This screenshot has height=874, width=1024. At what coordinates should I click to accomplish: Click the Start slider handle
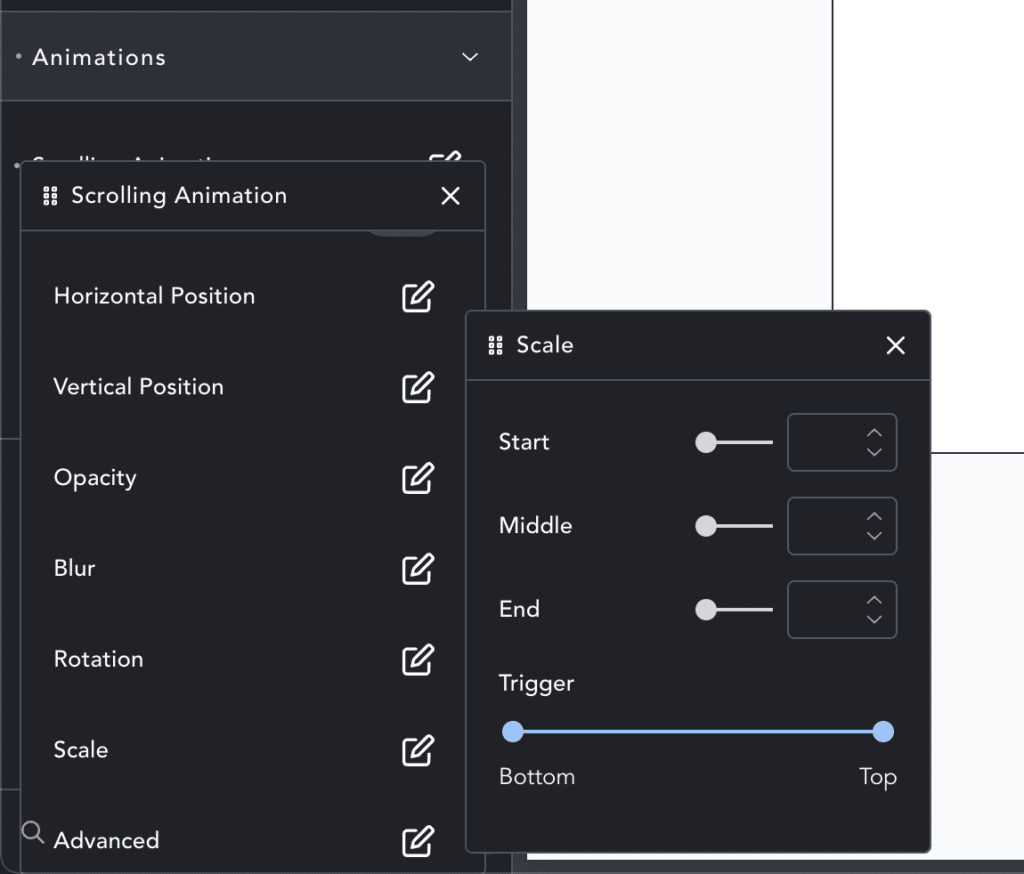(x=706, y=442)
